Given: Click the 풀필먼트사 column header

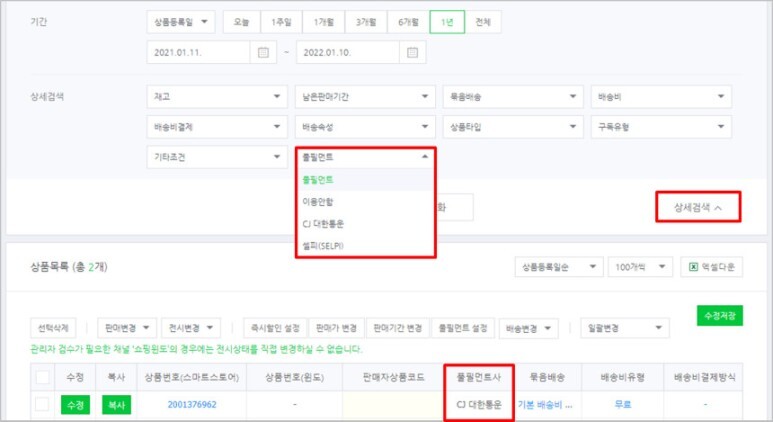Looking at the screenshot, I should (x=479, y=378).
